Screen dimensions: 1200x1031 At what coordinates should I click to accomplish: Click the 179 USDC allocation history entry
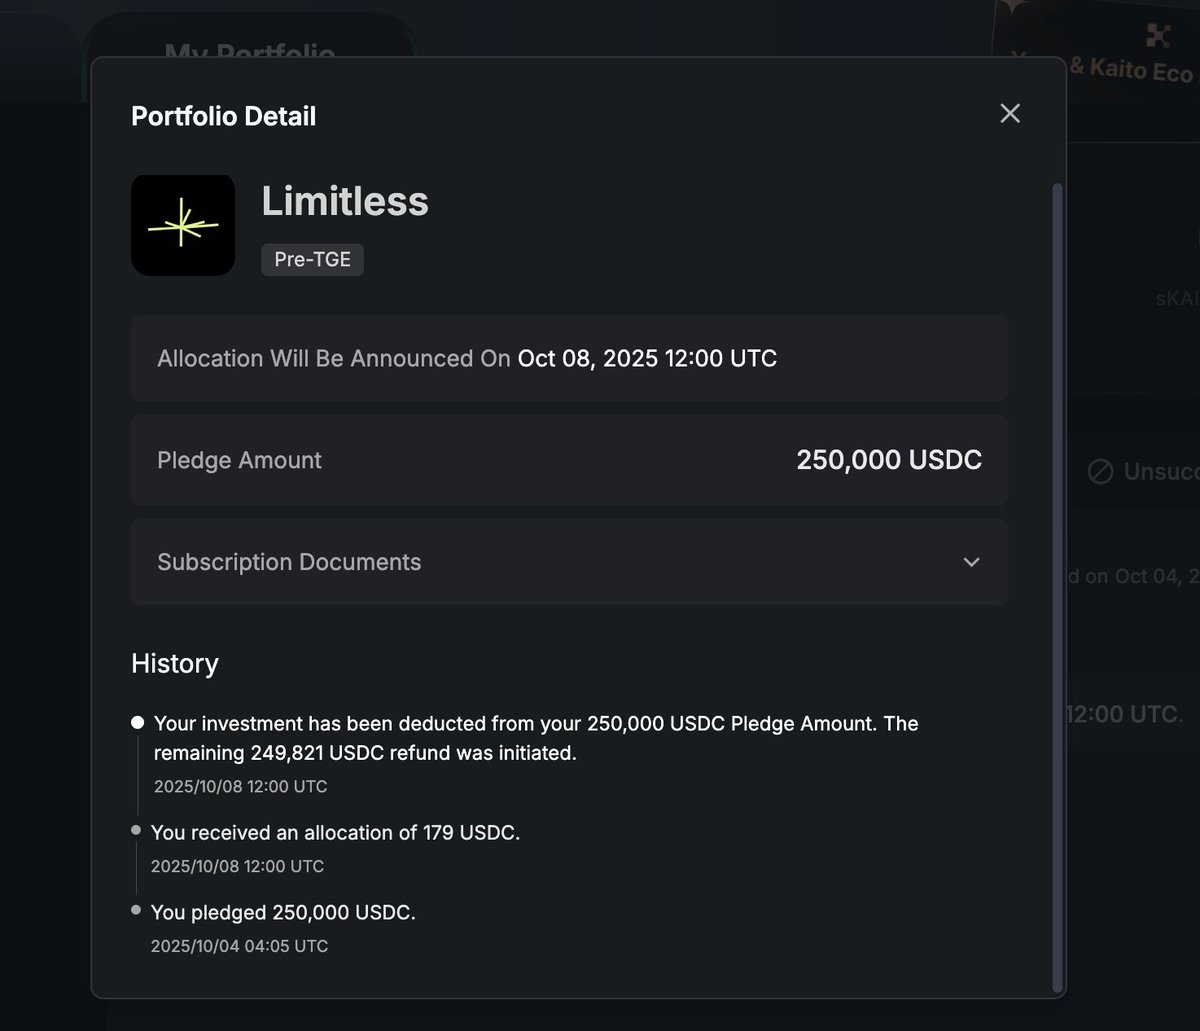(335, 832)
